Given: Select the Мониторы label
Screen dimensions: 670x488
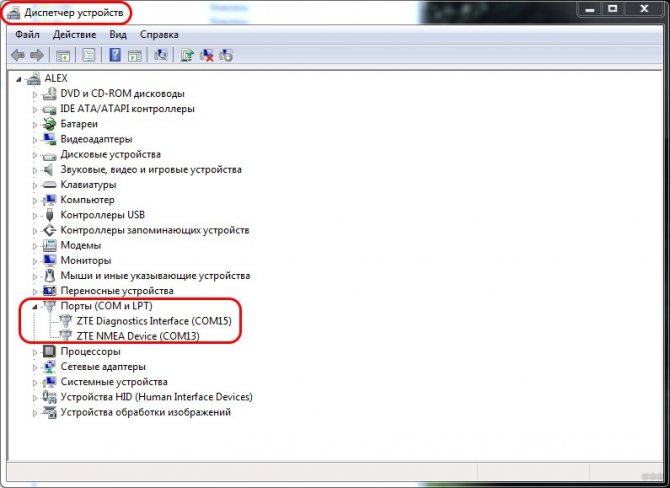Looking at the screenshot, I should click(x=86, y=261).
